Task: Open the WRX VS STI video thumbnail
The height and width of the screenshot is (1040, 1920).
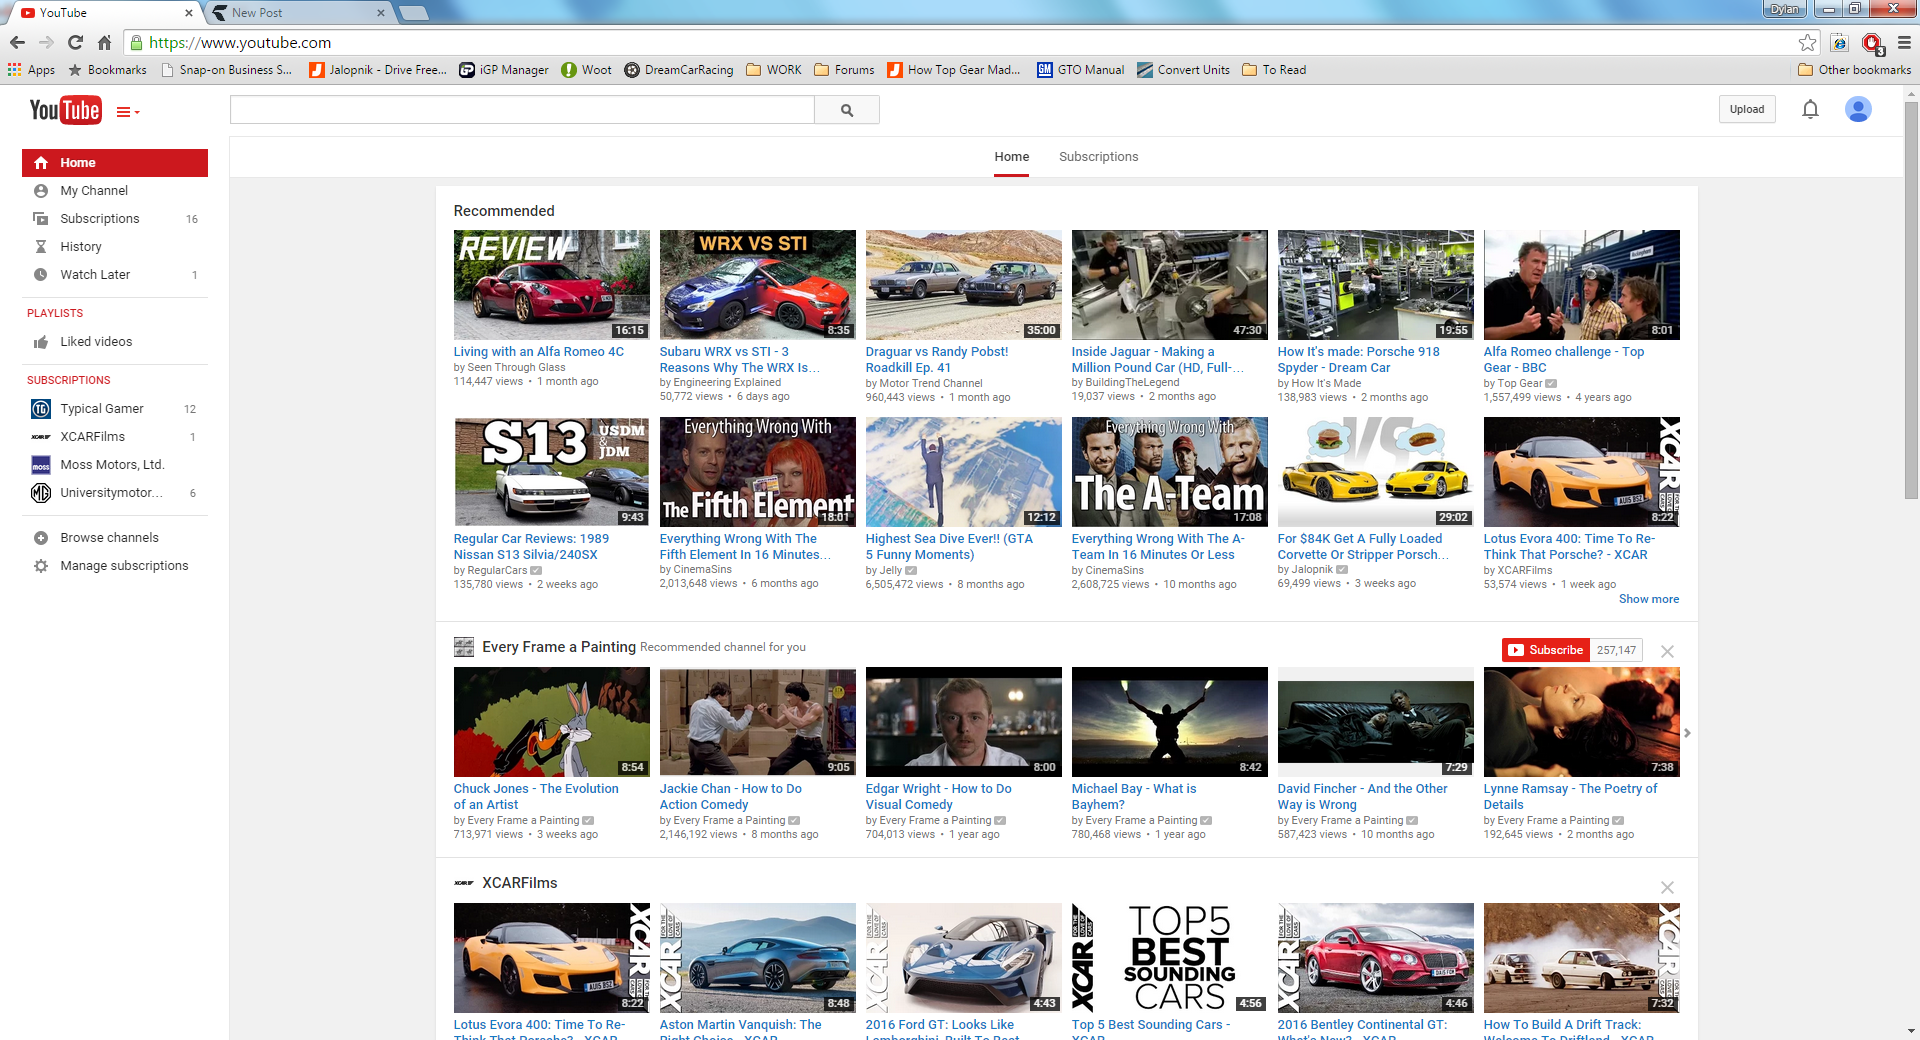Action: (x=757, y=285)
